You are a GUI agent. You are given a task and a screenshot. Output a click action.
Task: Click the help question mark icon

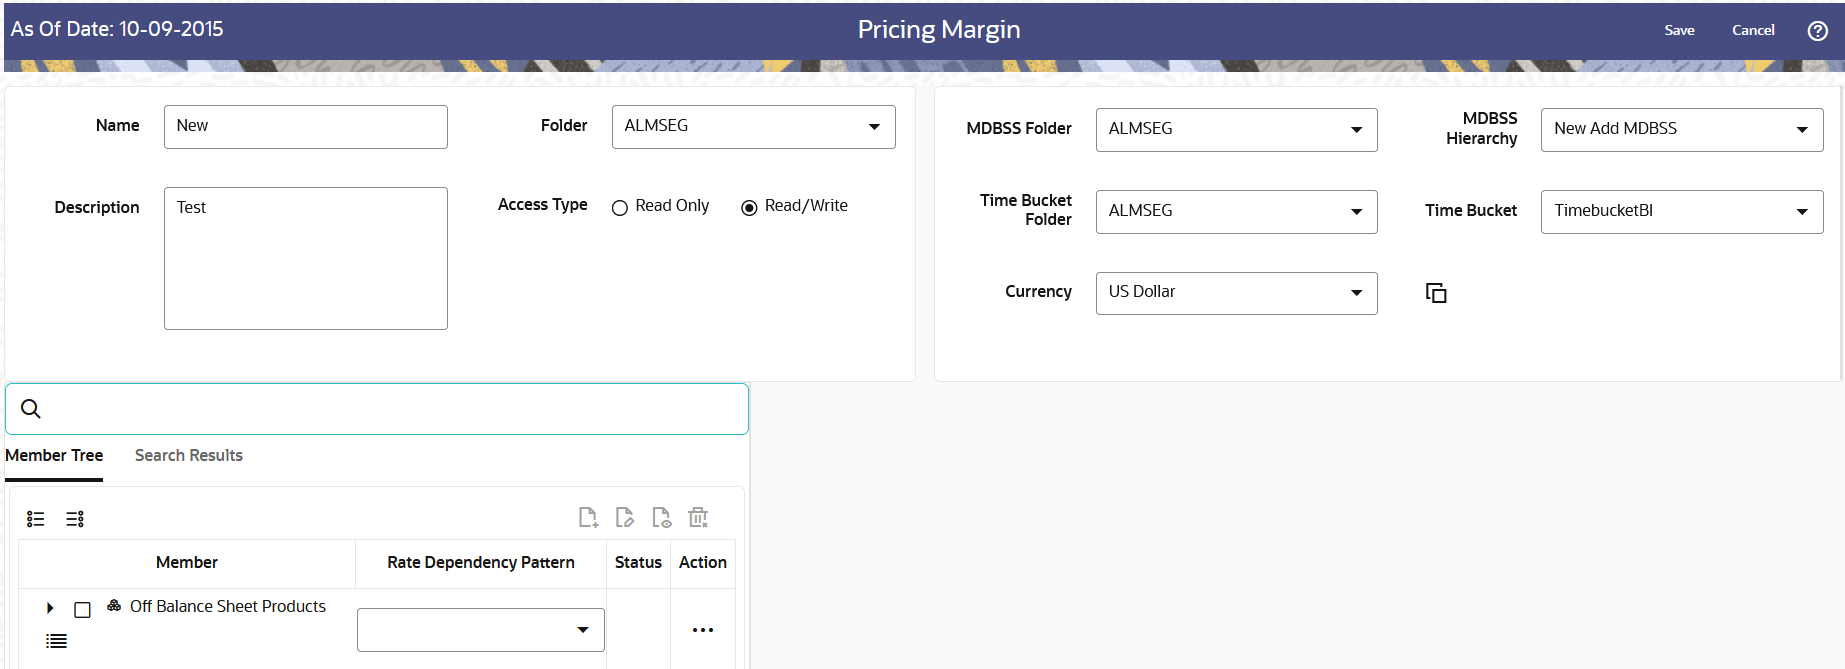(1817, 31)
